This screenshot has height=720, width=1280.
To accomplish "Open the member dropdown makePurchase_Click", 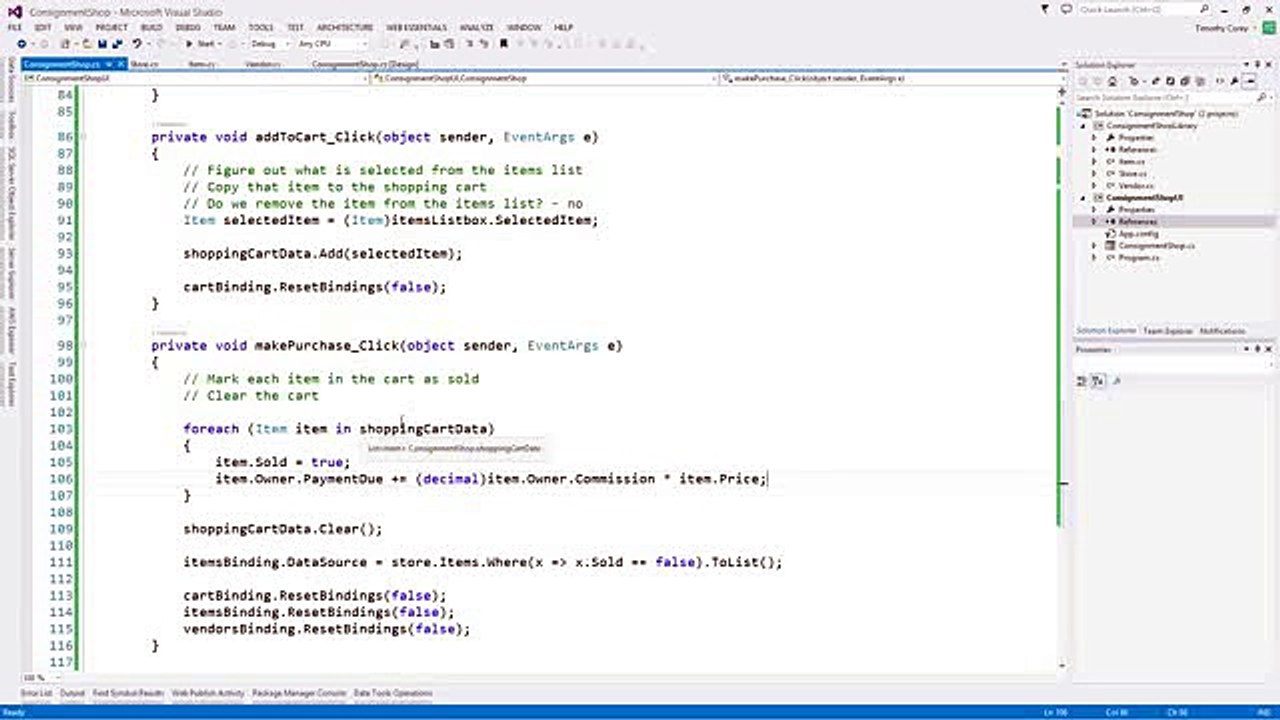I will coord(892,77).
